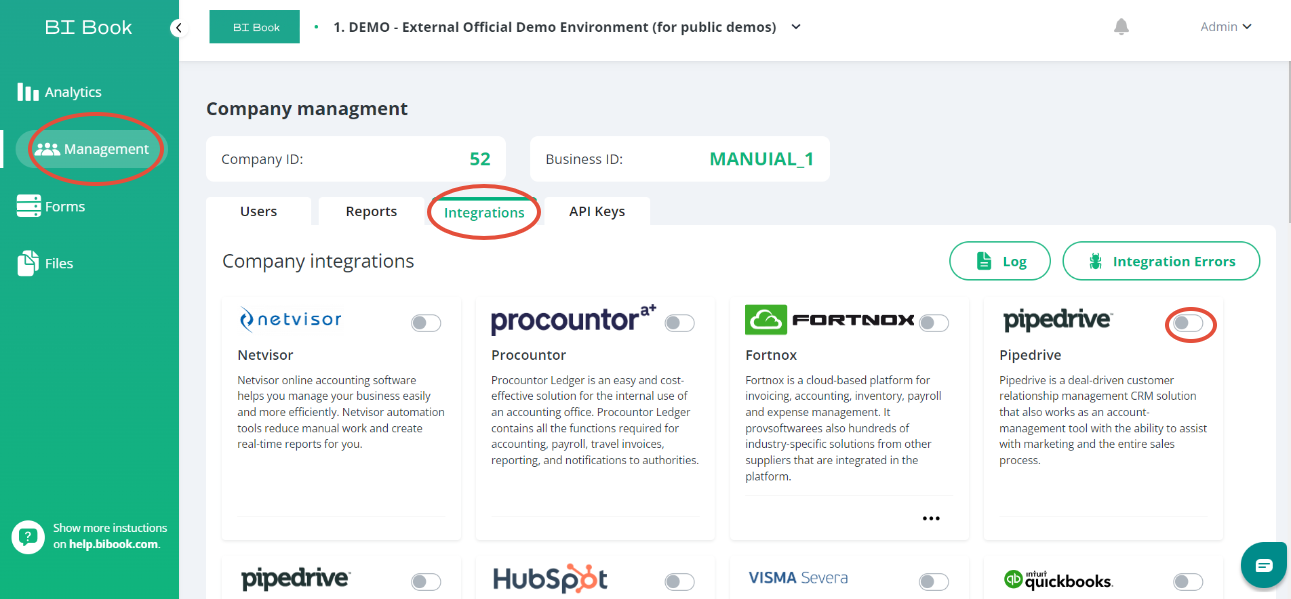Expand the demo environment selector dropdown
This screenshot has width=1291, height=599.
click(x=796, y=27)
